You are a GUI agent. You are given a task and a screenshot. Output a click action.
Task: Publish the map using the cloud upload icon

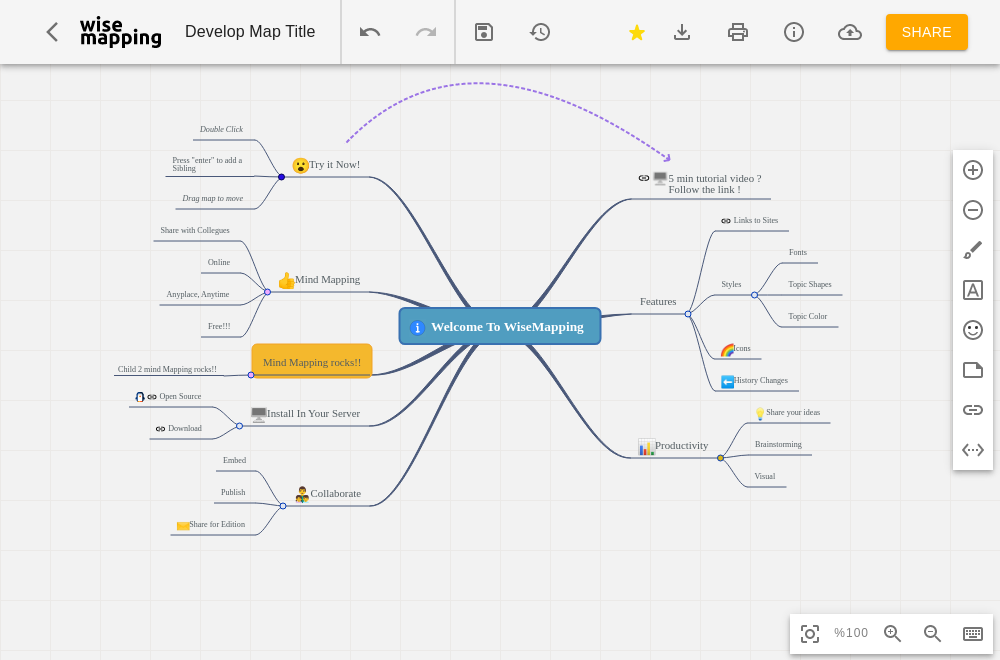pyautogui.click(x=849, y=32)
